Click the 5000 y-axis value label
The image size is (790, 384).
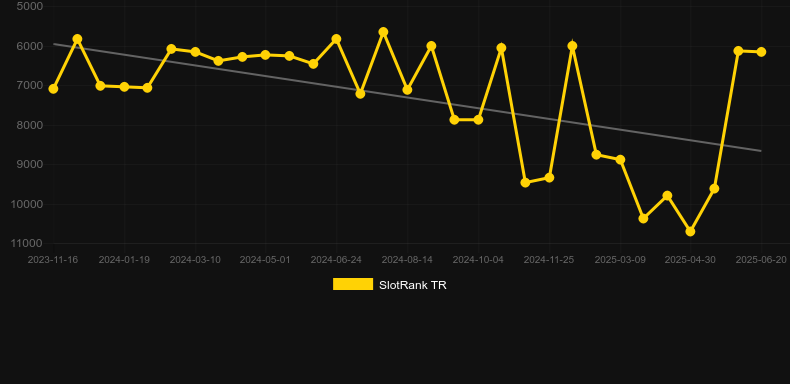30,6
